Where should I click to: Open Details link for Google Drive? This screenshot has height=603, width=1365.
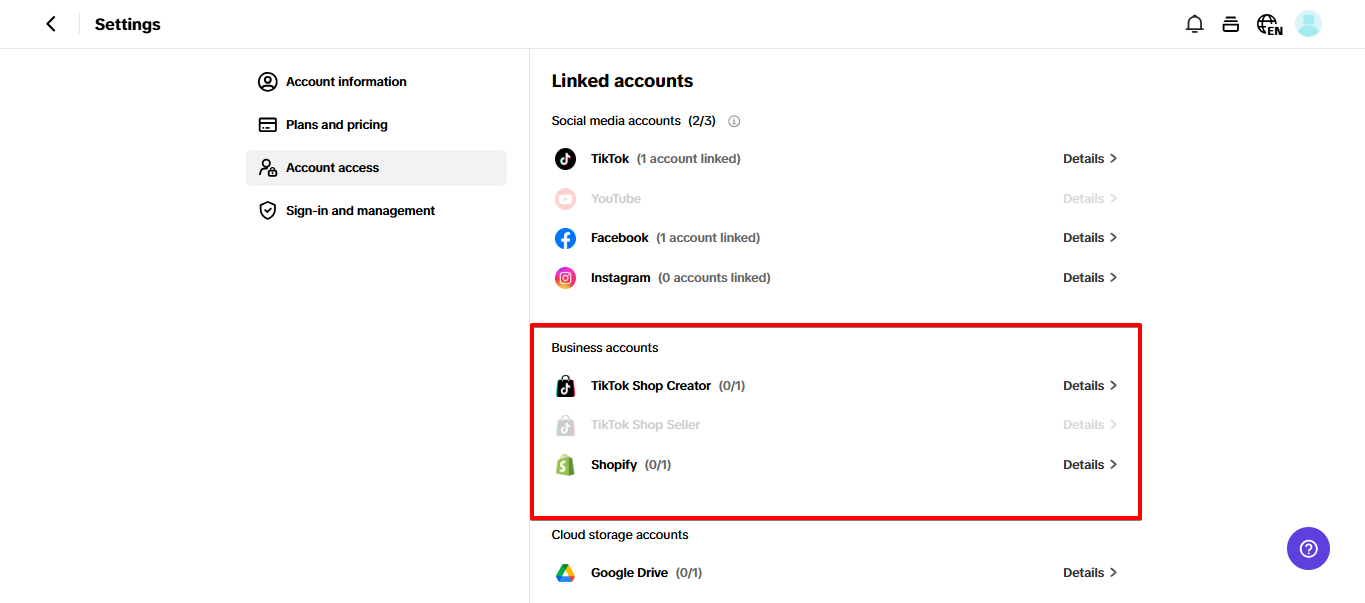[x=1089, y=573]
